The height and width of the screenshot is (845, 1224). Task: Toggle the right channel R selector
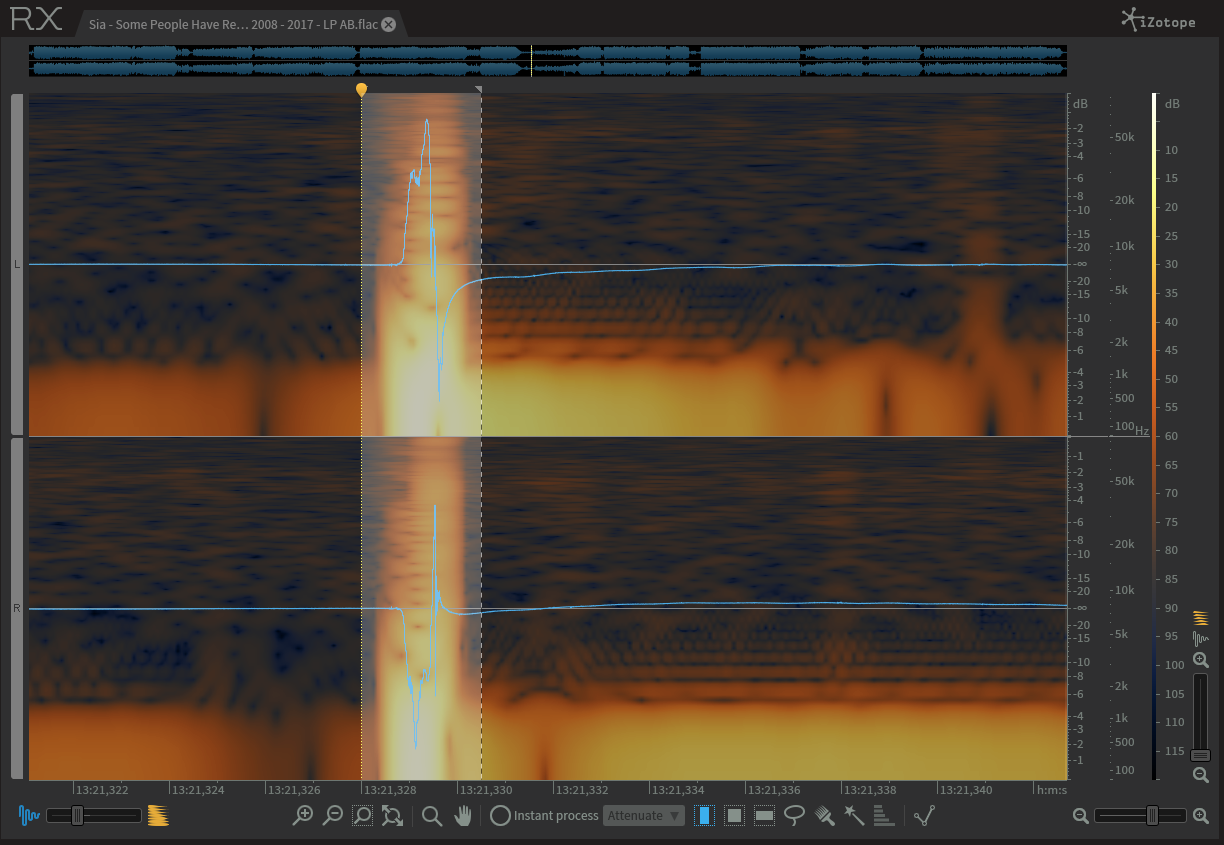click(17, 608)
